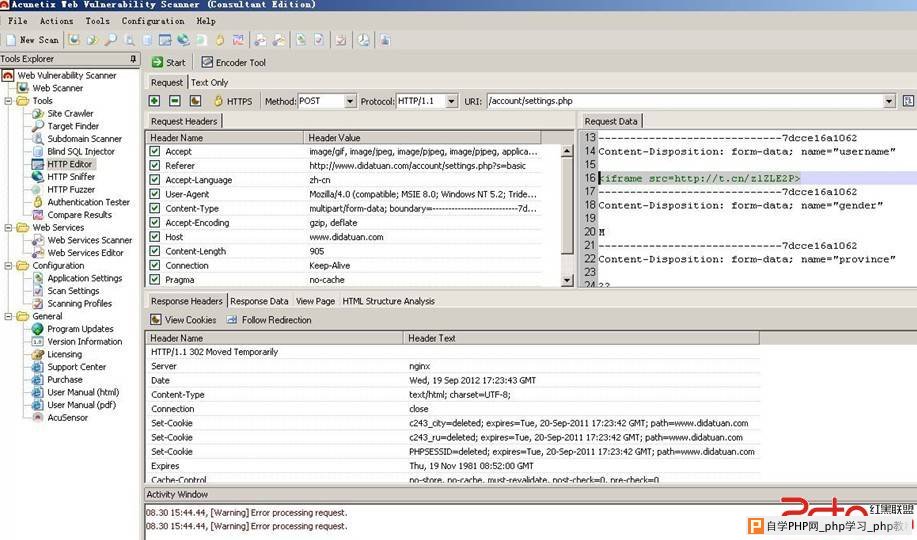917x540 pixels.
Task: Click the icon at right end of URI field
Action: pos(908,101)
